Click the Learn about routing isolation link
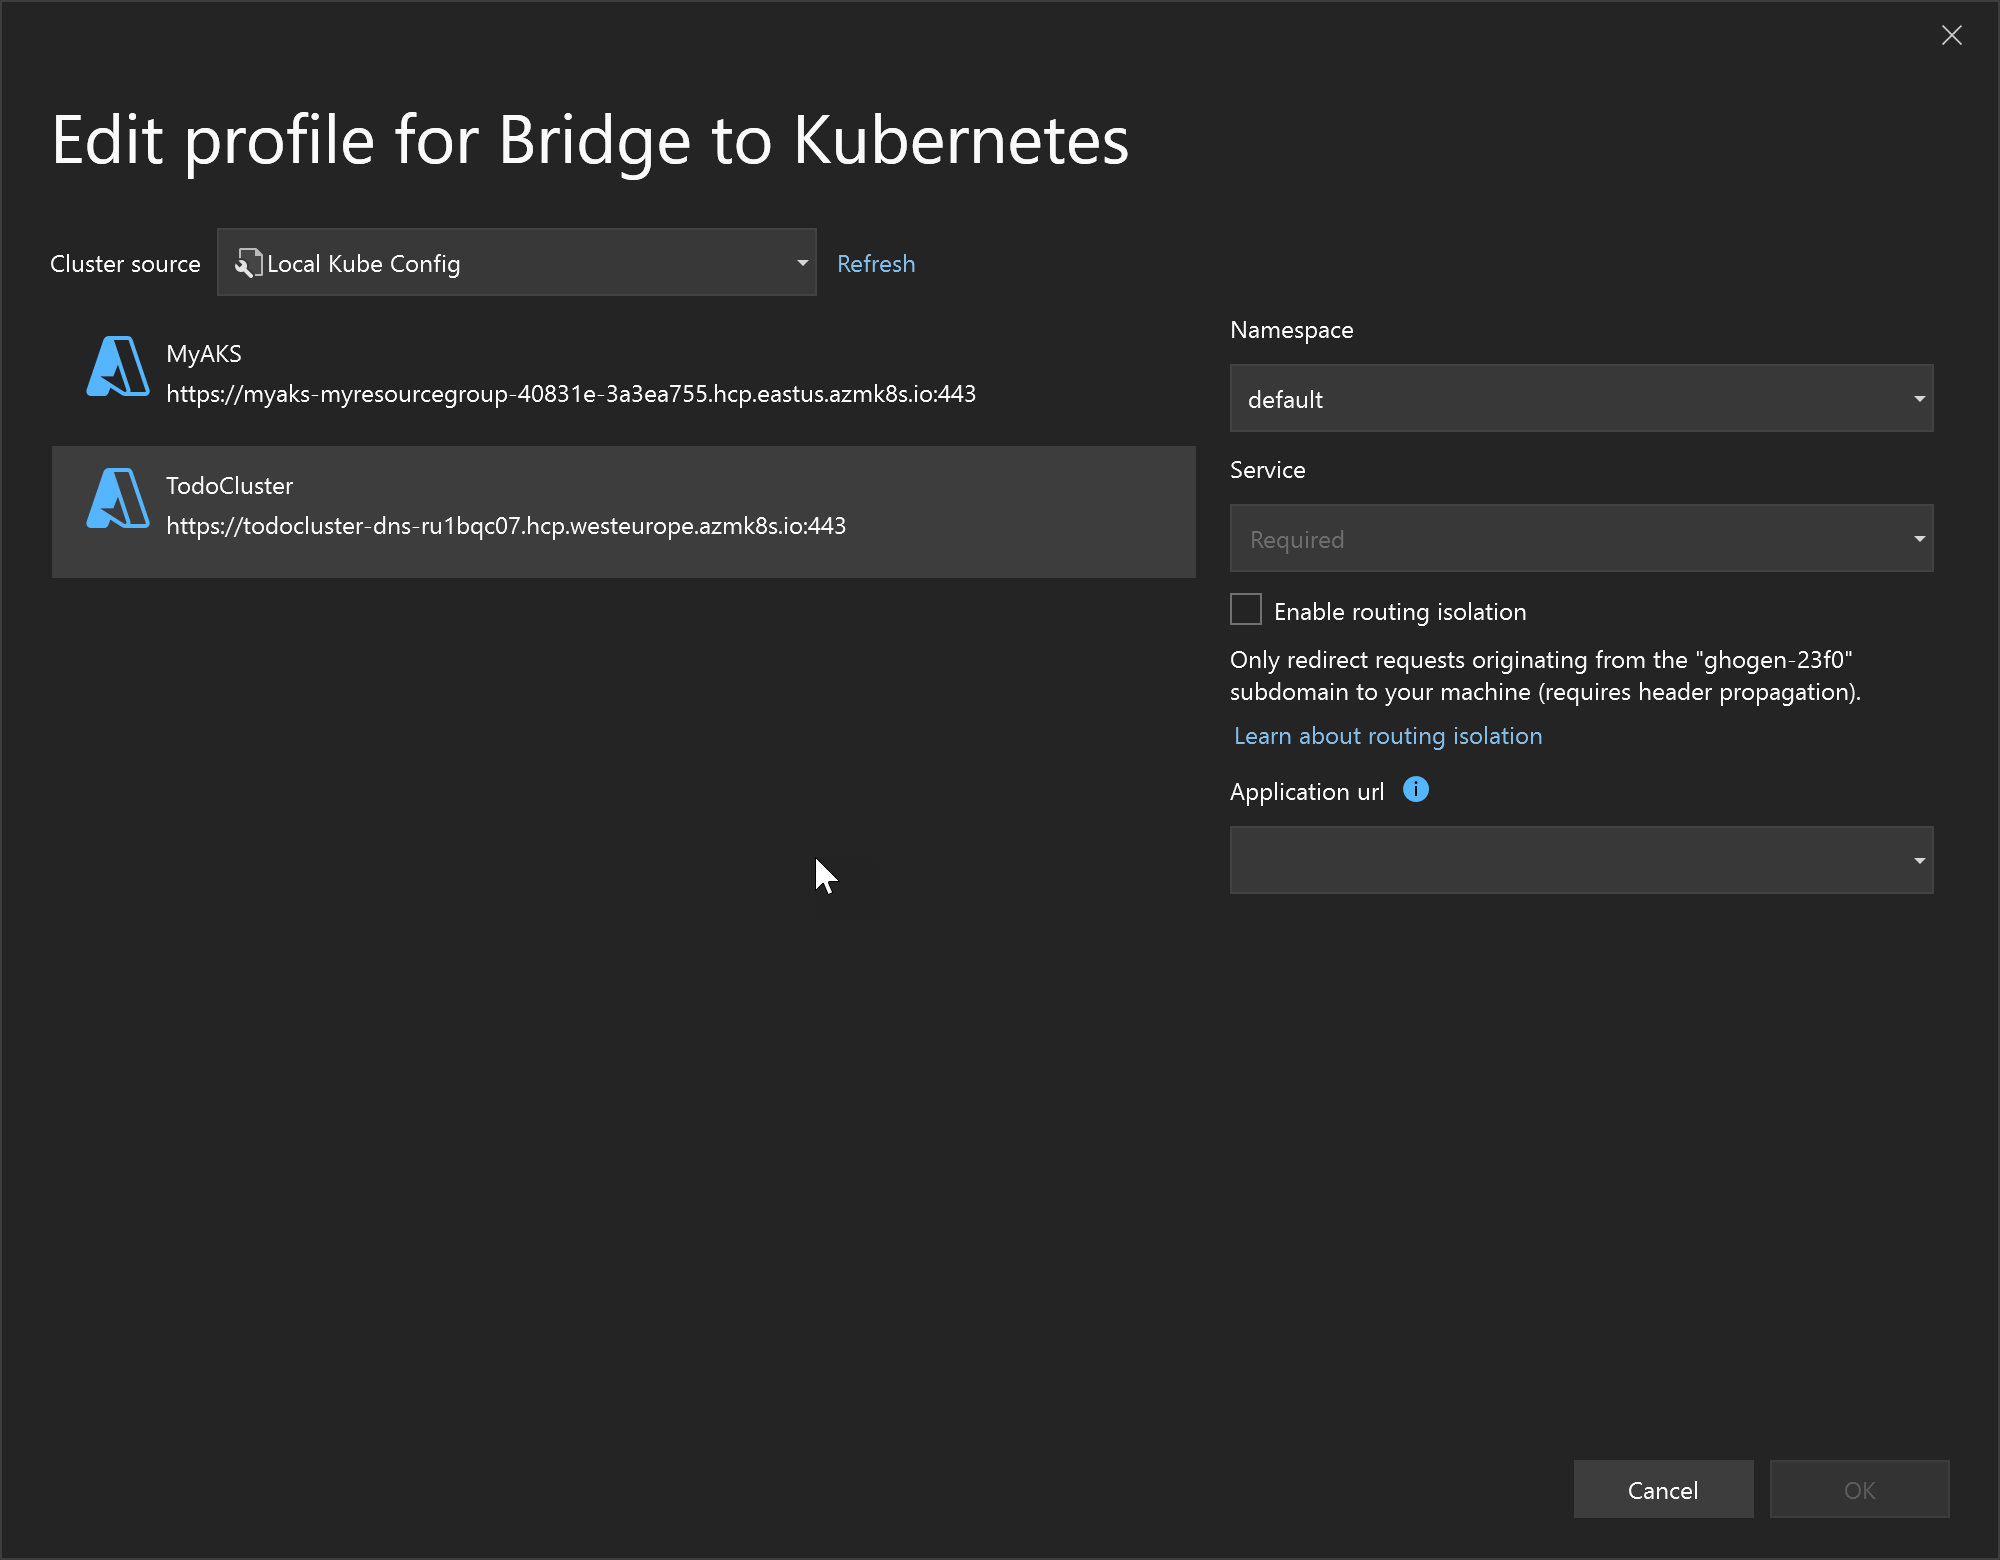This screenshot has height=1560, width=2000. [x=1388, y=734]
